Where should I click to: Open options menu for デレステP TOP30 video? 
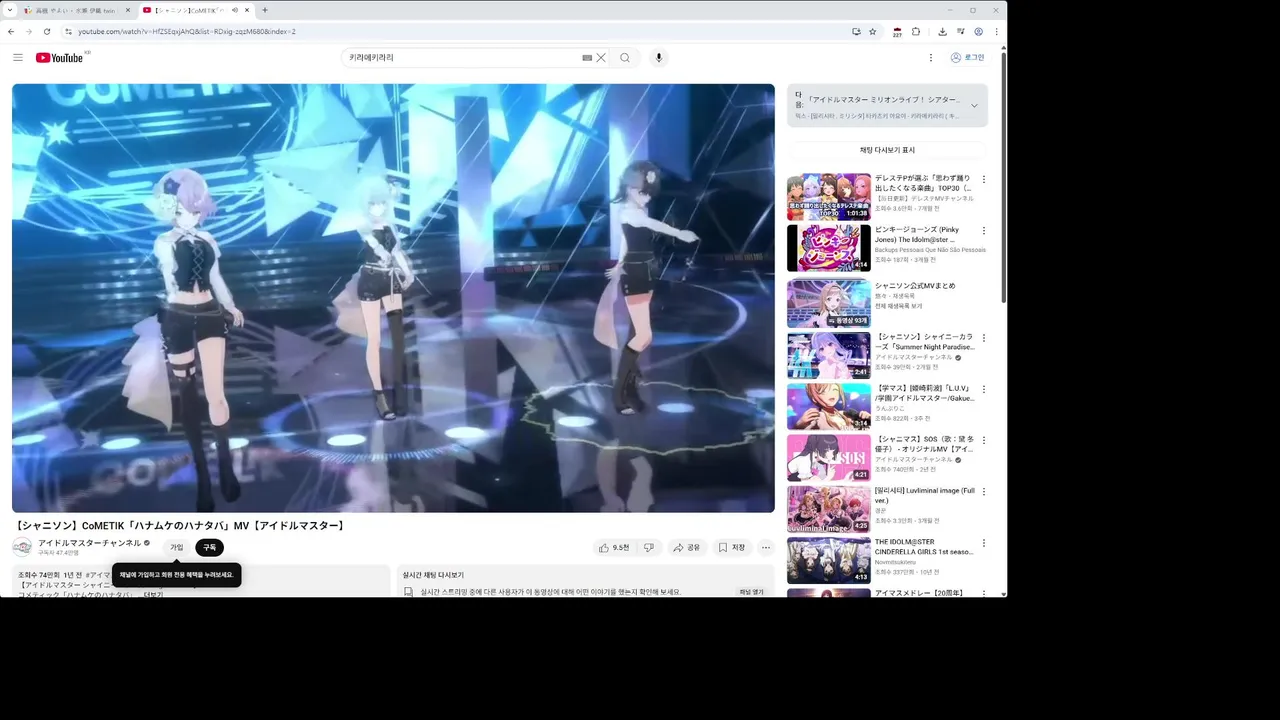(x=983, y=180)
